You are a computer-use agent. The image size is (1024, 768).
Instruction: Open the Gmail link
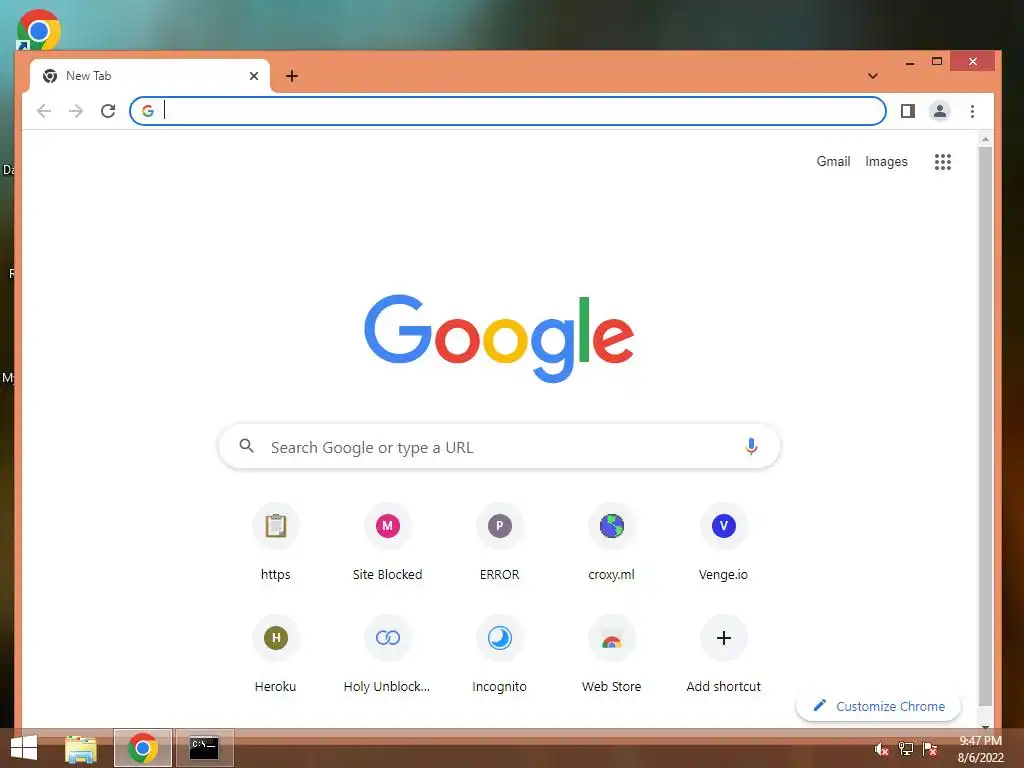(x=833, y=161)
